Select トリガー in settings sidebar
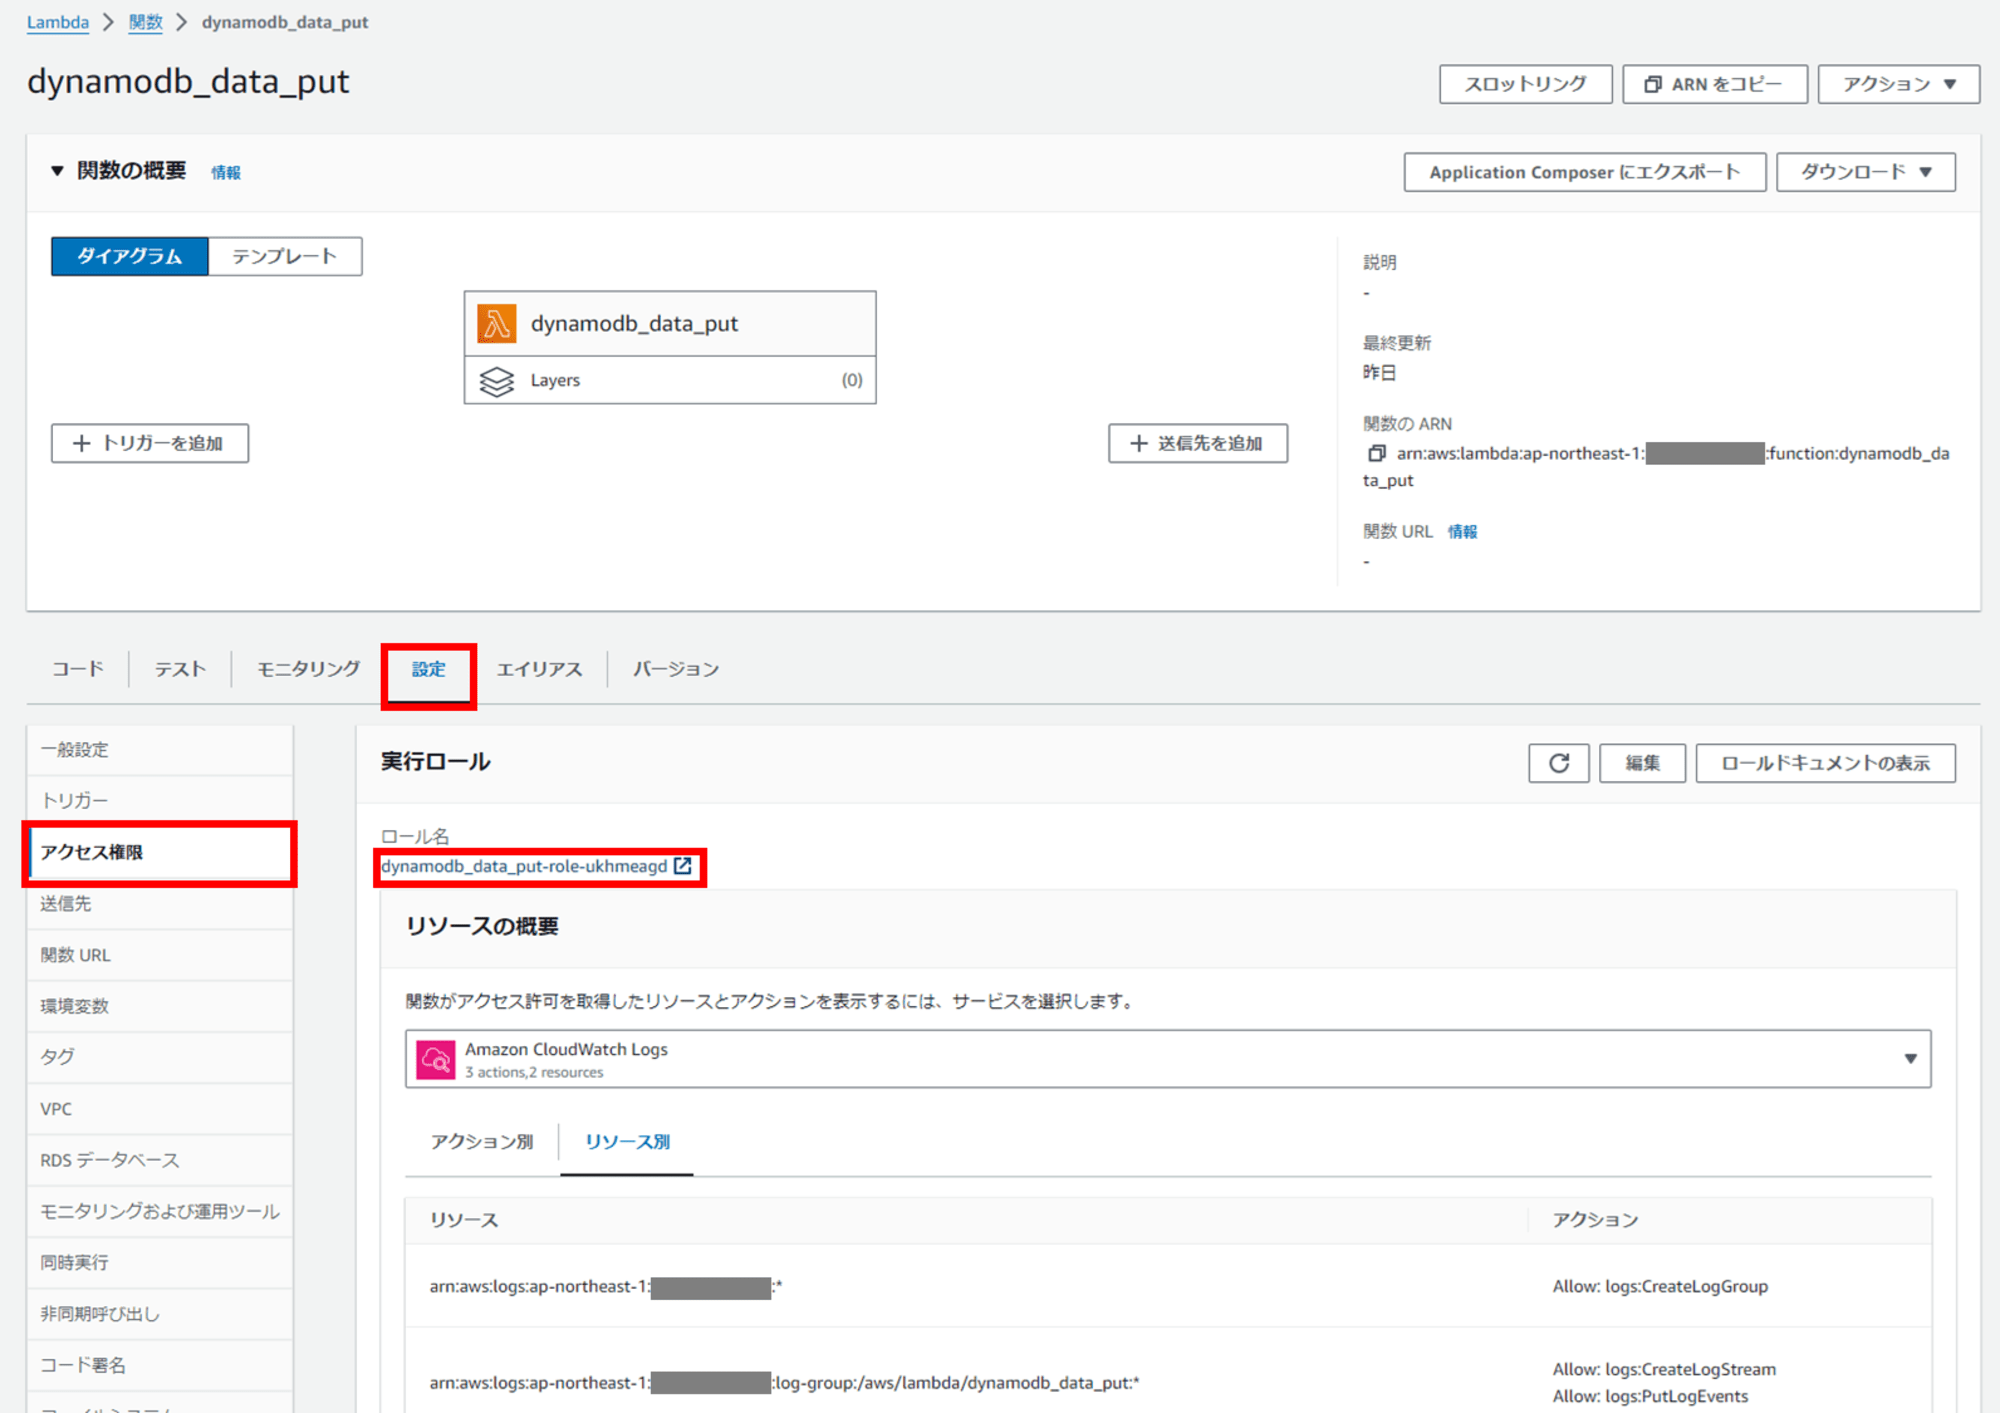The image size is (2000, 1413). coord(160,801)
